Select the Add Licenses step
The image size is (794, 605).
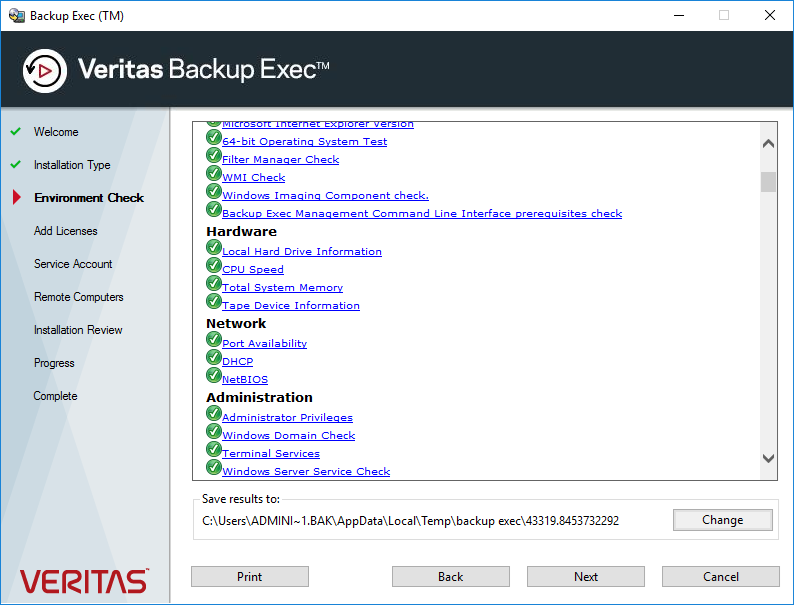65,231
